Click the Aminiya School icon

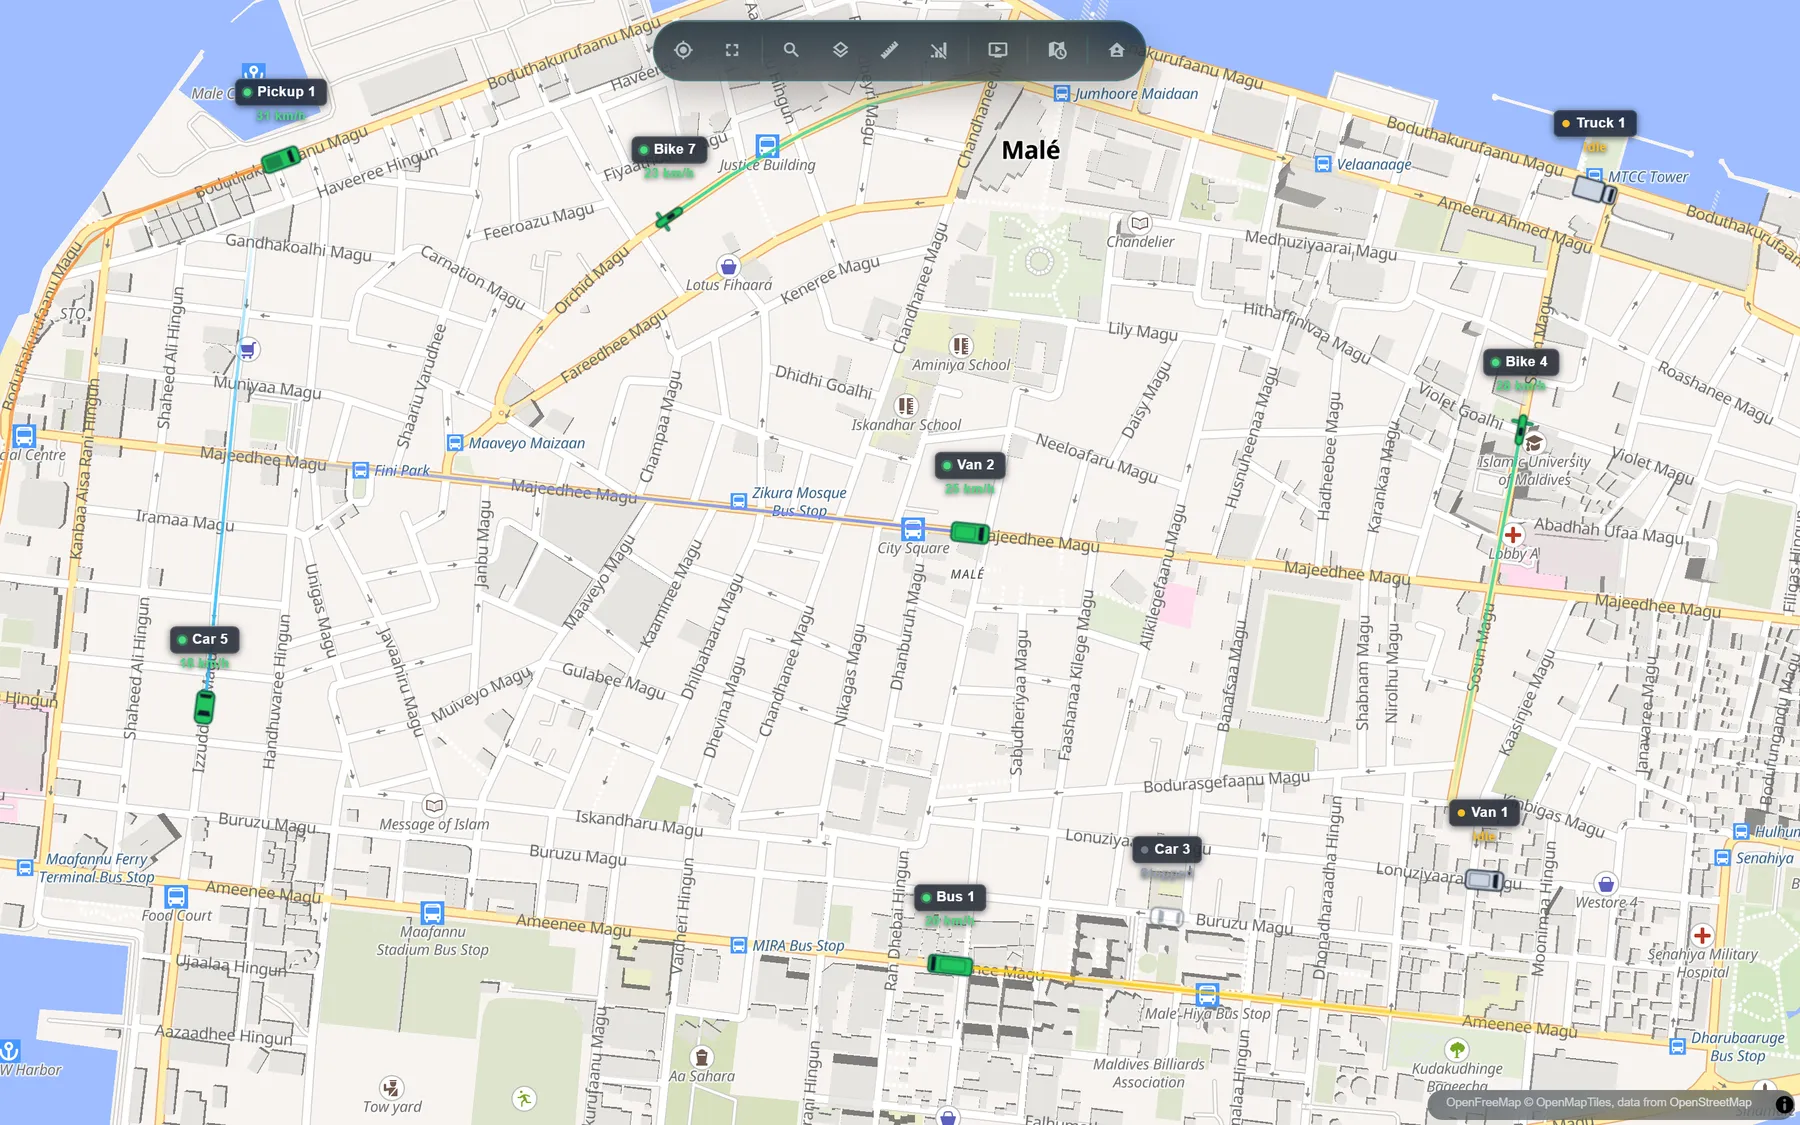click(x=961, y=346)
